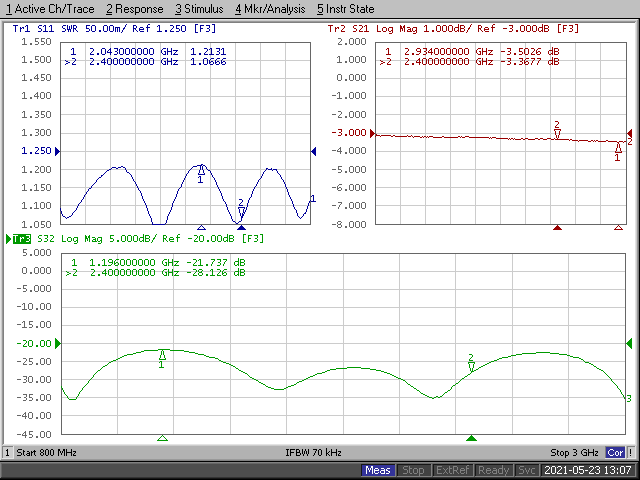This screenshot has width=640, height=480.
Task: Click the 2.000 top scale value on Tr2
Action: coord(351,42)
